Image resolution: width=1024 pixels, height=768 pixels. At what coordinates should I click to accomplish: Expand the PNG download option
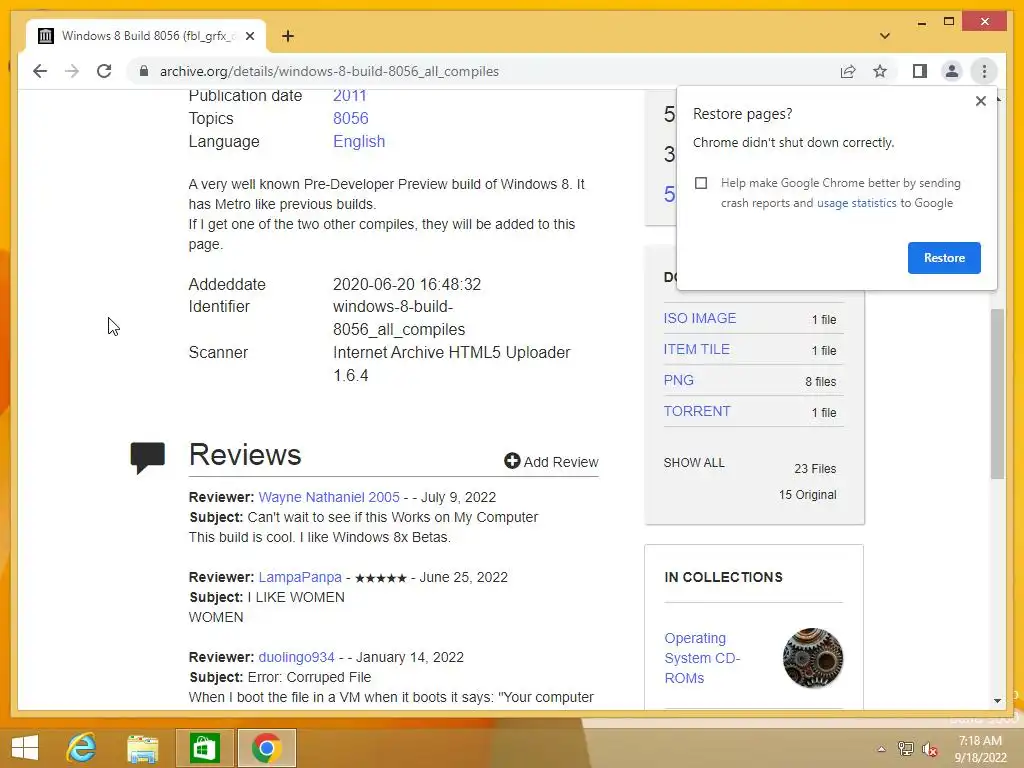point(679,380)
